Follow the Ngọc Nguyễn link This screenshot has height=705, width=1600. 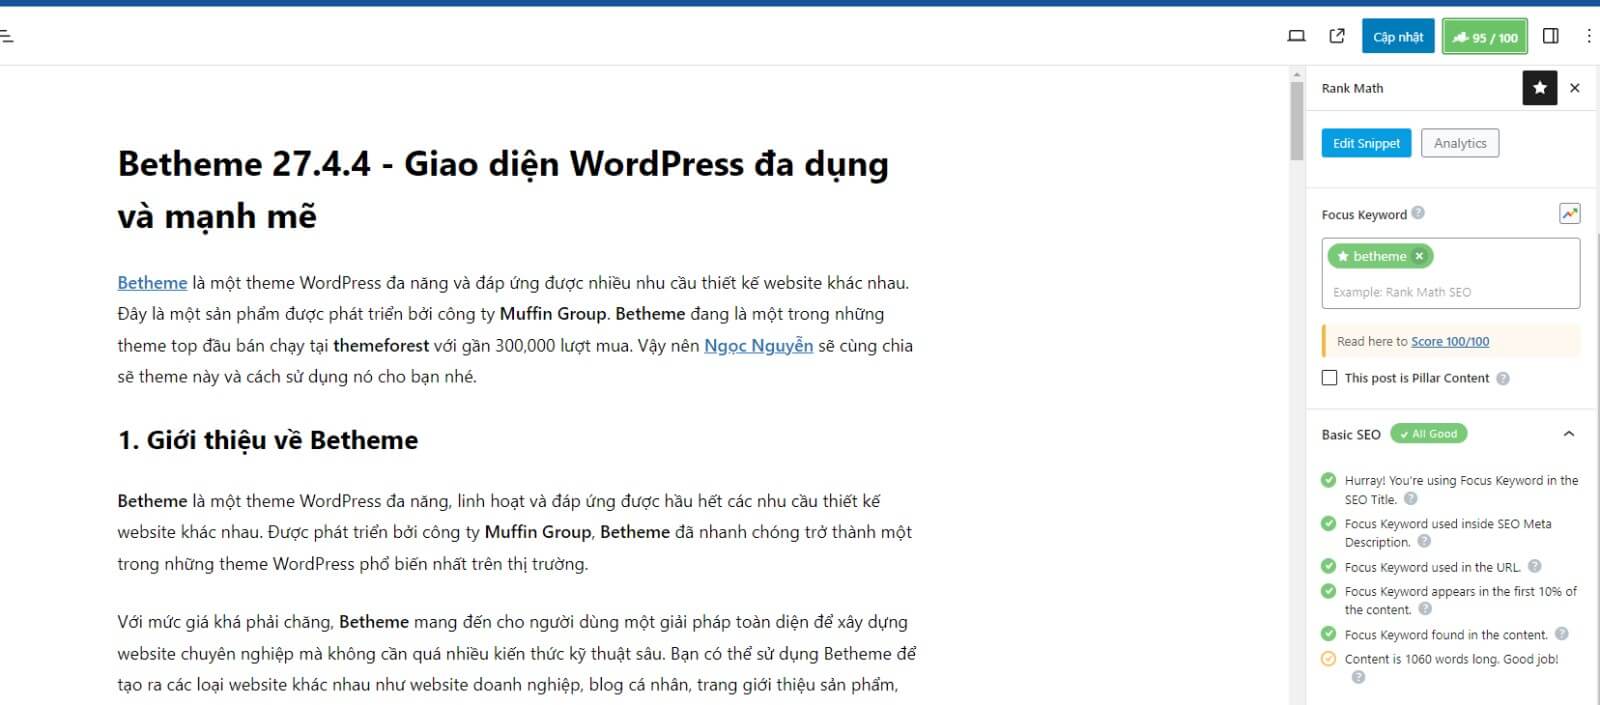point(758,346)
